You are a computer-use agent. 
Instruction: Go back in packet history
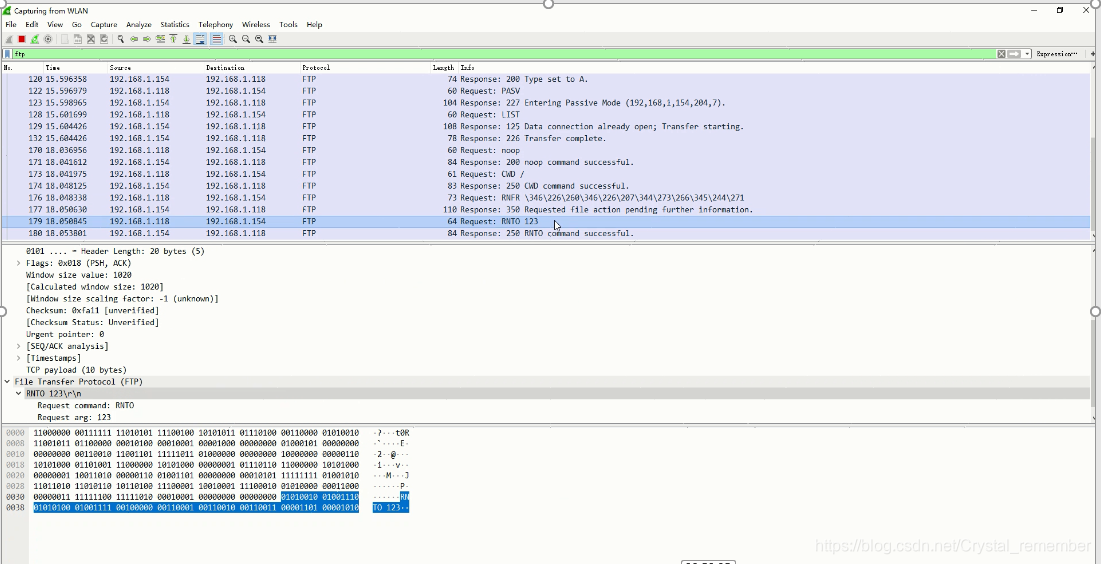[134, 39]
